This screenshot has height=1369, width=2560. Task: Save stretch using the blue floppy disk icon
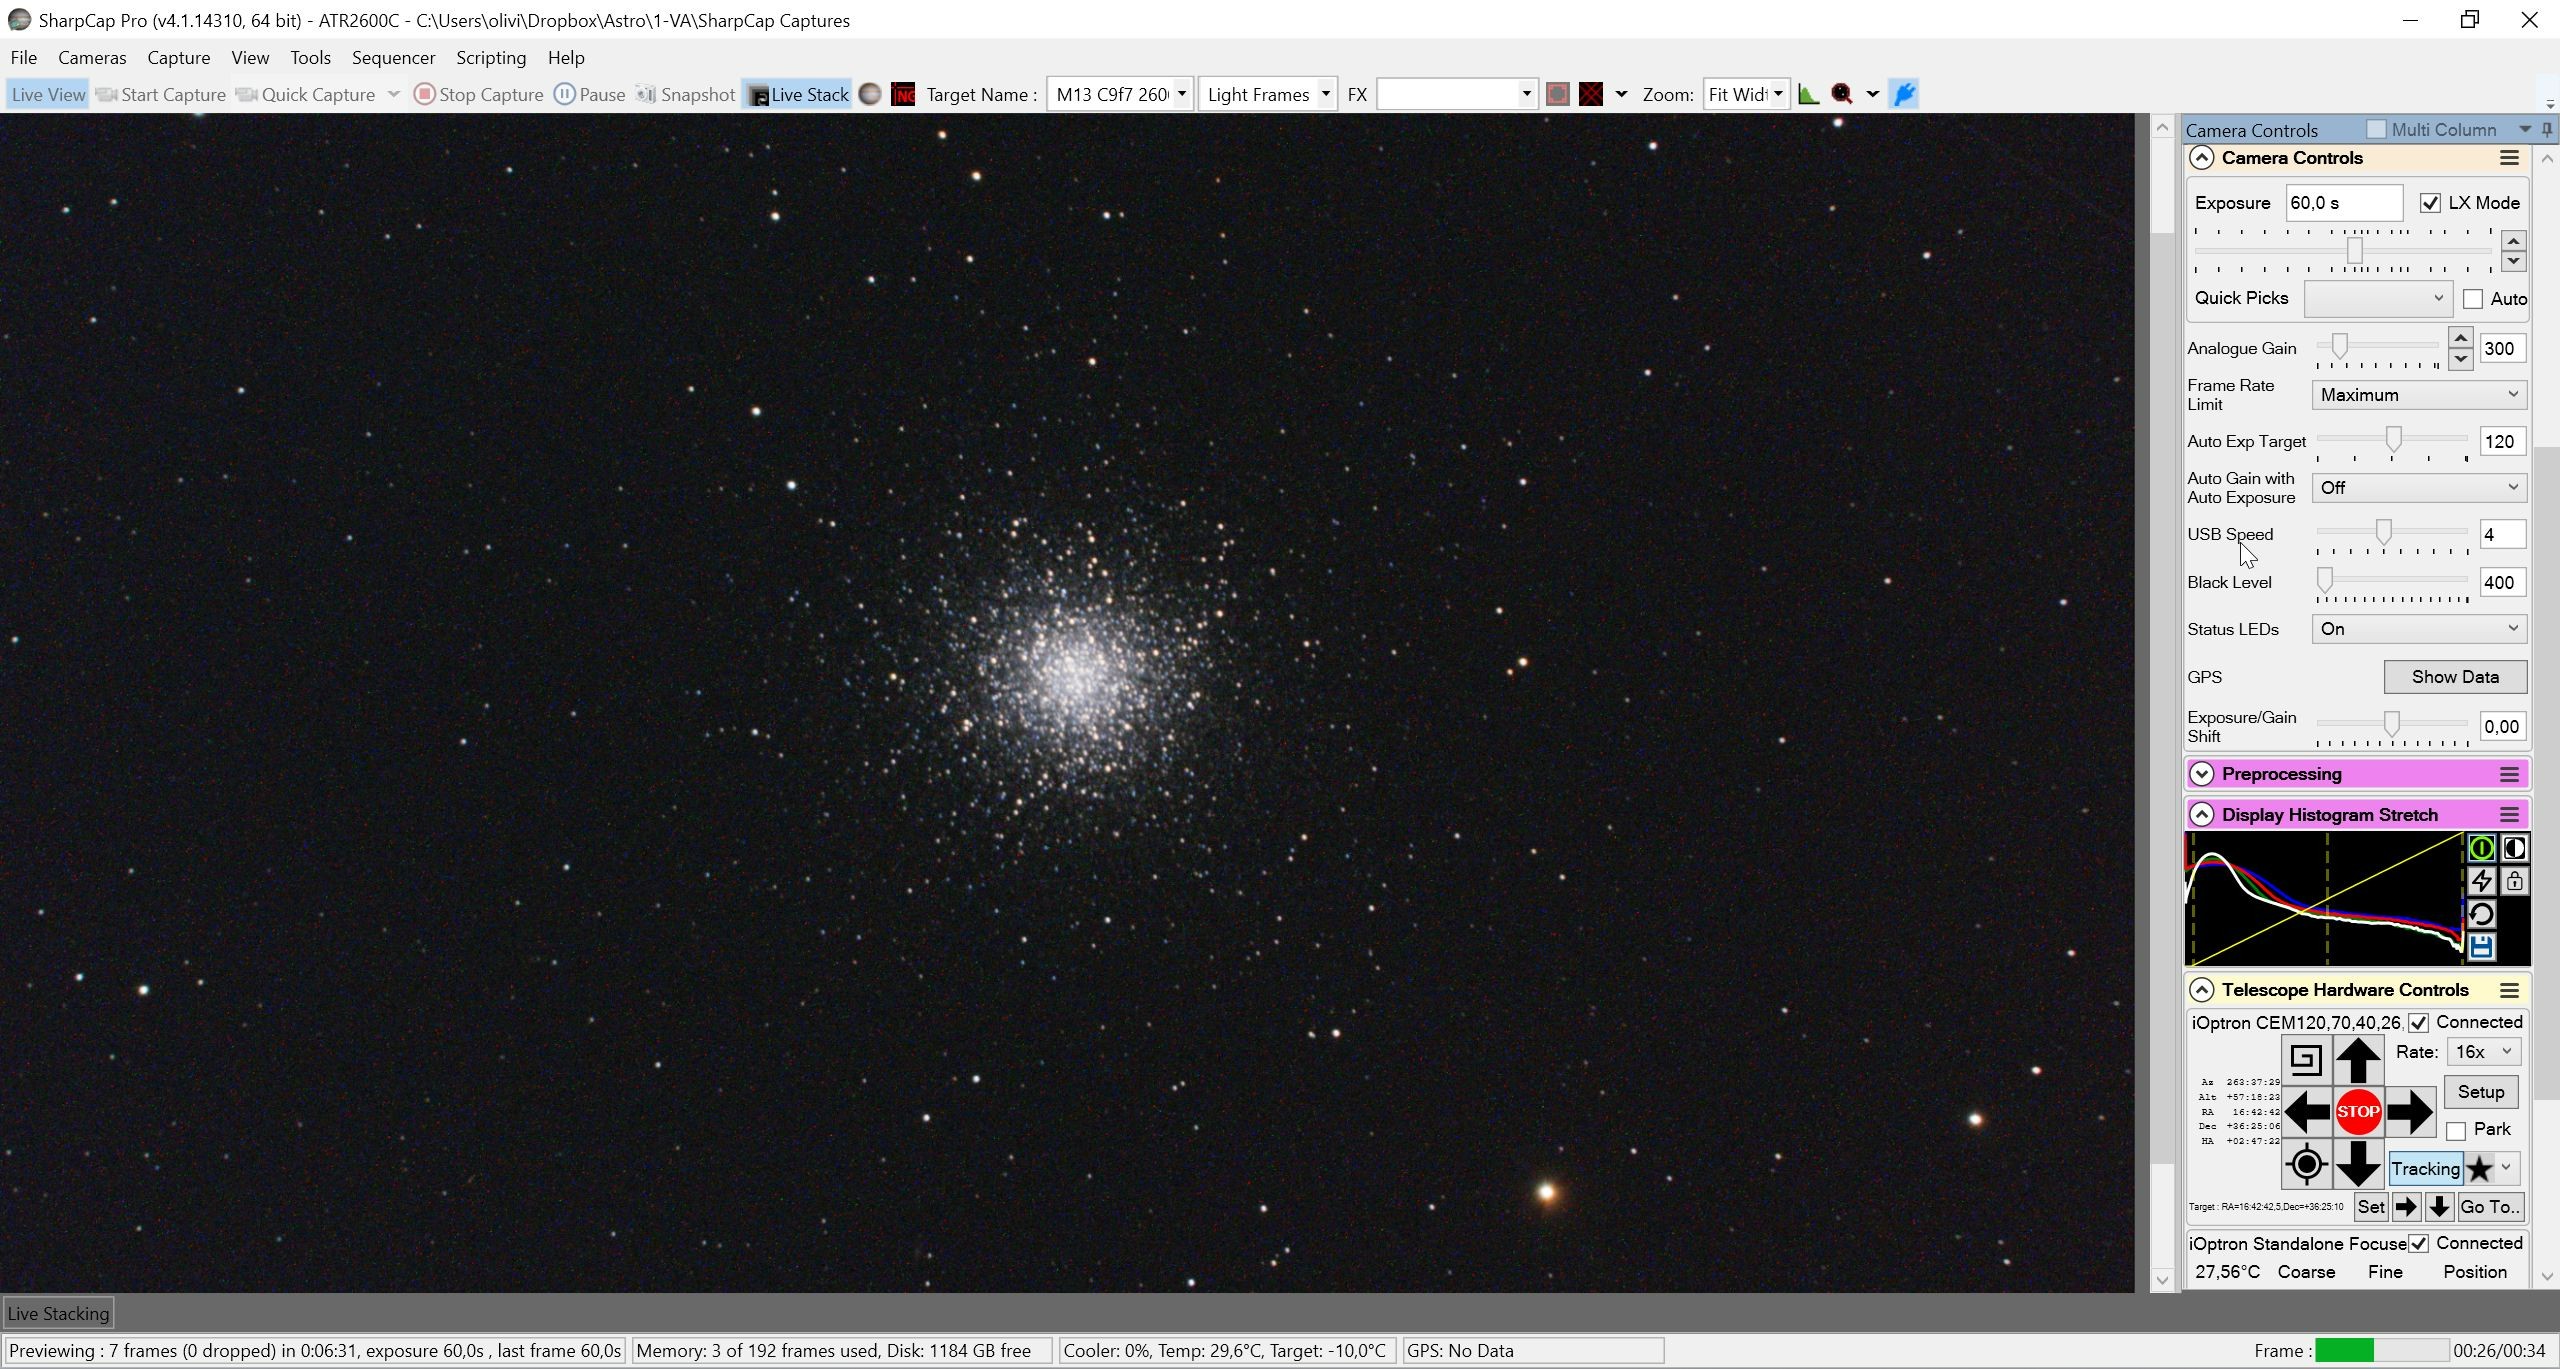point(2481,947)
